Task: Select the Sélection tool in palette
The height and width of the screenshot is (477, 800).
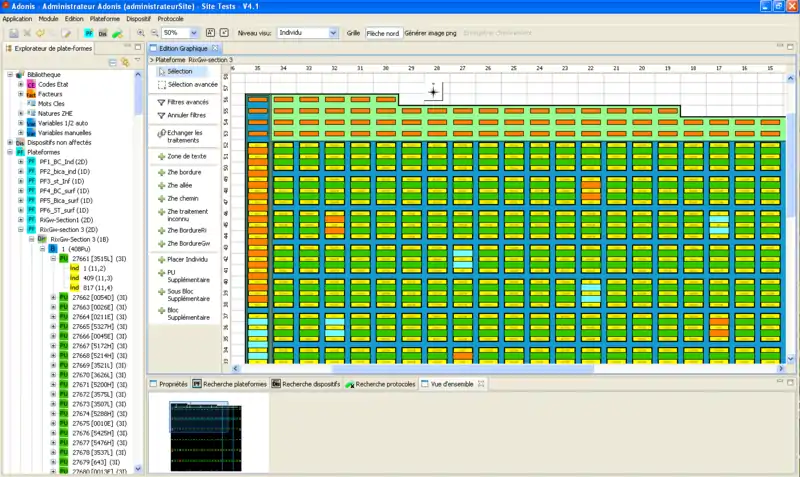Action: point(180,72)
